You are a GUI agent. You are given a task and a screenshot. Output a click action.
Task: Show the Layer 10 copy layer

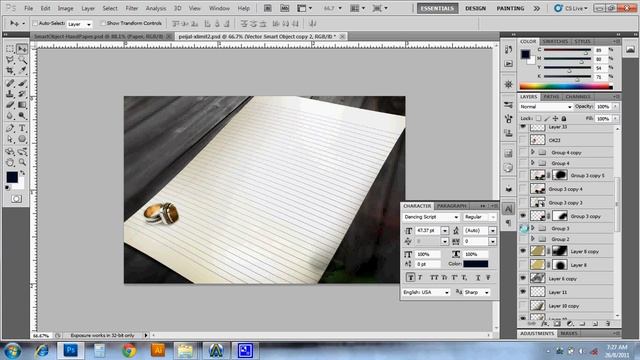(523, 305)
